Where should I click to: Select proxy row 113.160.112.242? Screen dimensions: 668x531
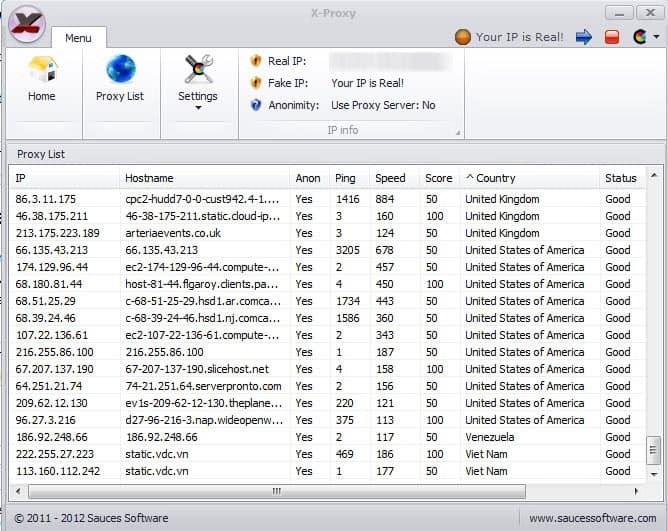(x=328, y=471)
